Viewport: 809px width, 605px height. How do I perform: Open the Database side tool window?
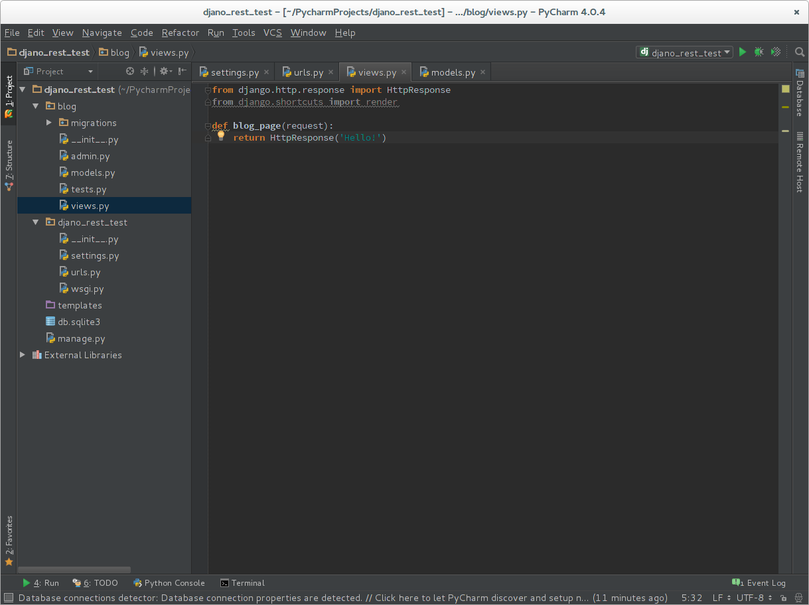point(800,93)
